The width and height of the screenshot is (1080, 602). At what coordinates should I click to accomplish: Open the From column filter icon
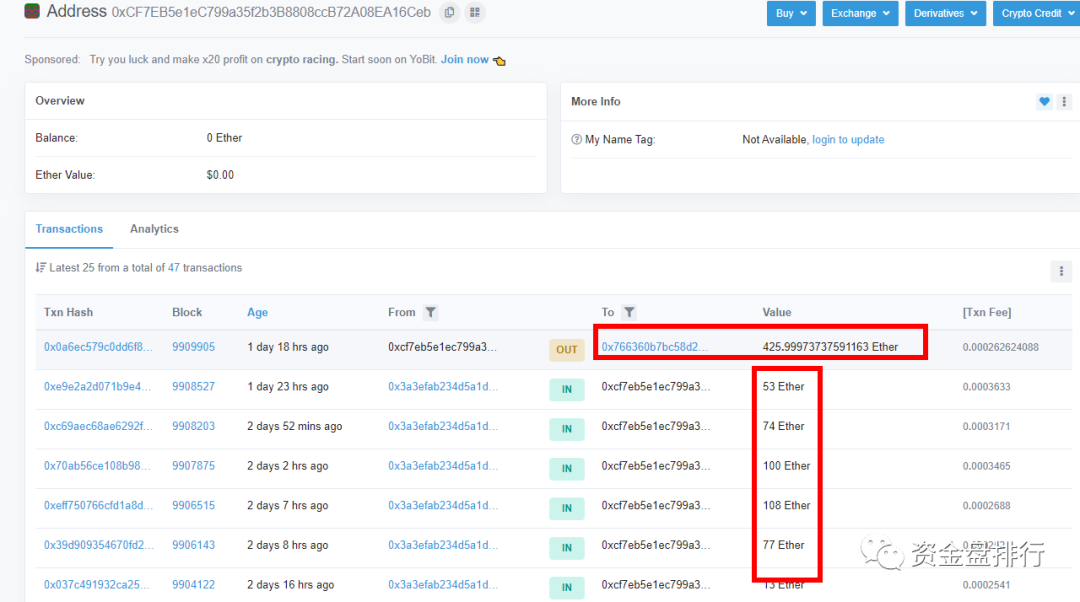(429, 312)
